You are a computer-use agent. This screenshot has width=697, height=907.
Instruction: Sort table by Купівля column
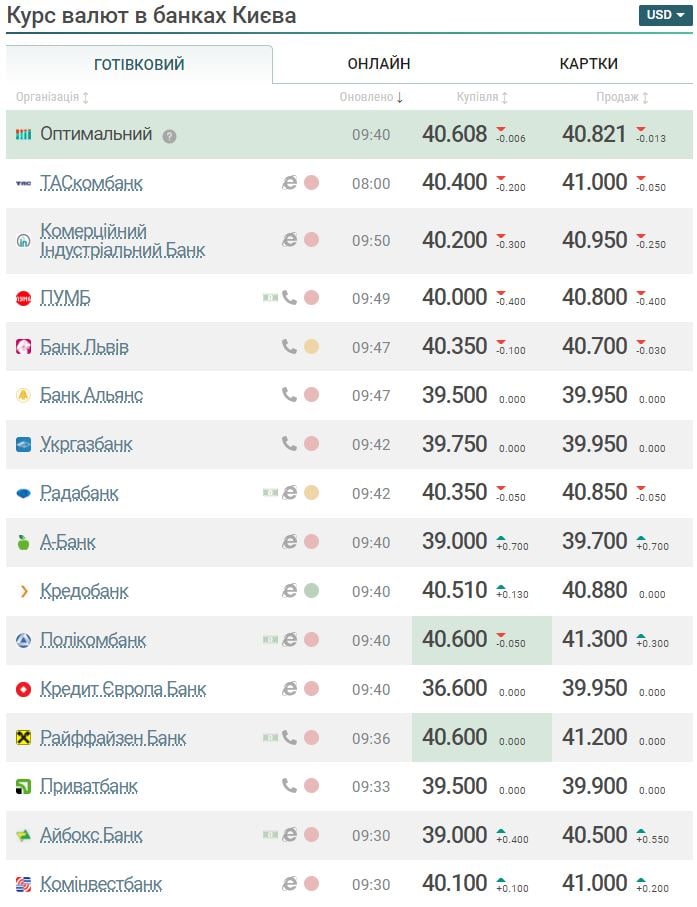pos(482,97)
